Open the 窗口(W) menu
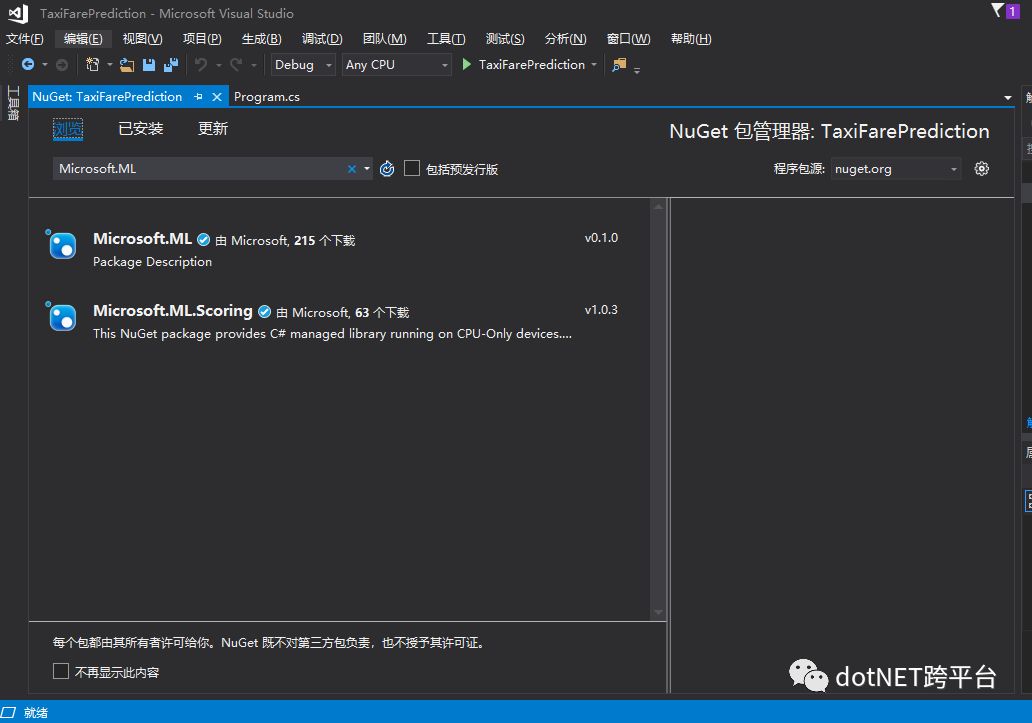The image size is (1032, 723). click(x=628, y=39)
